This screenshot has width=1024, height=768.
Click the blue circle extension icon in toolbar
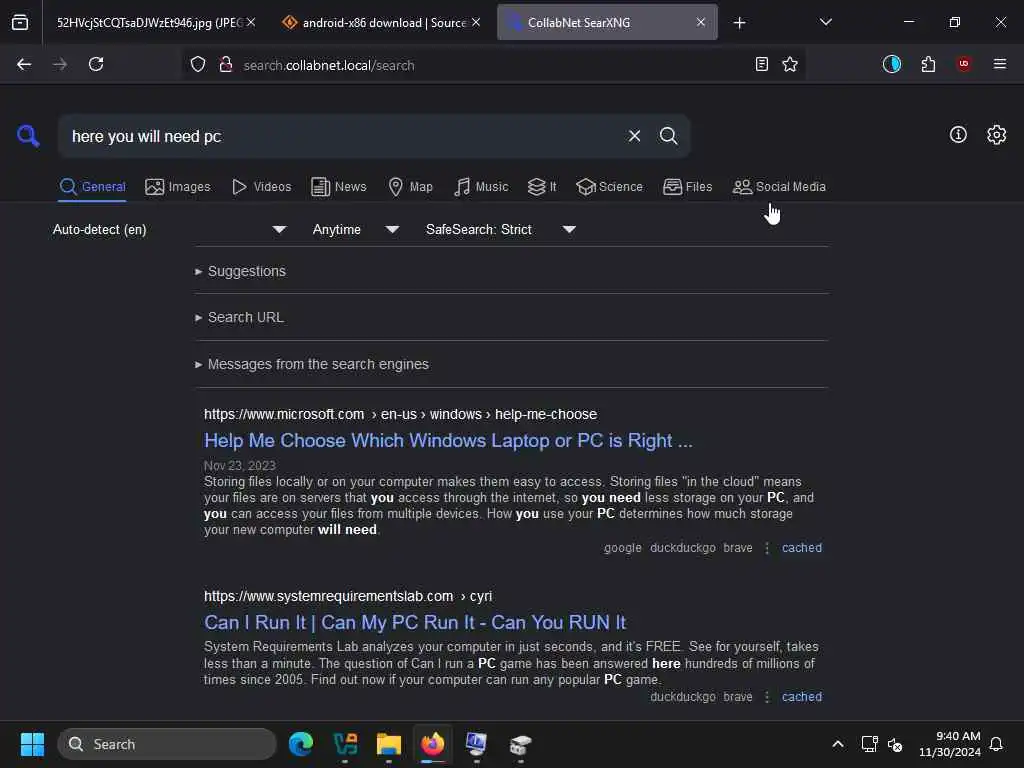click(891, 64)
